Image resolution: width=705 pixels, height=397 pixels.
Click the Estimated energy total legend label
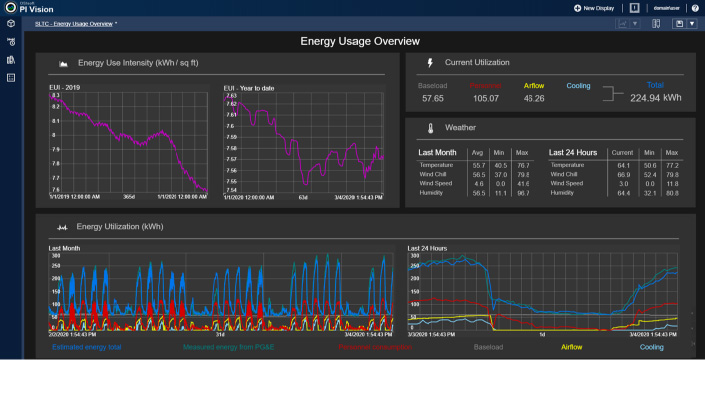pos(86,347)
